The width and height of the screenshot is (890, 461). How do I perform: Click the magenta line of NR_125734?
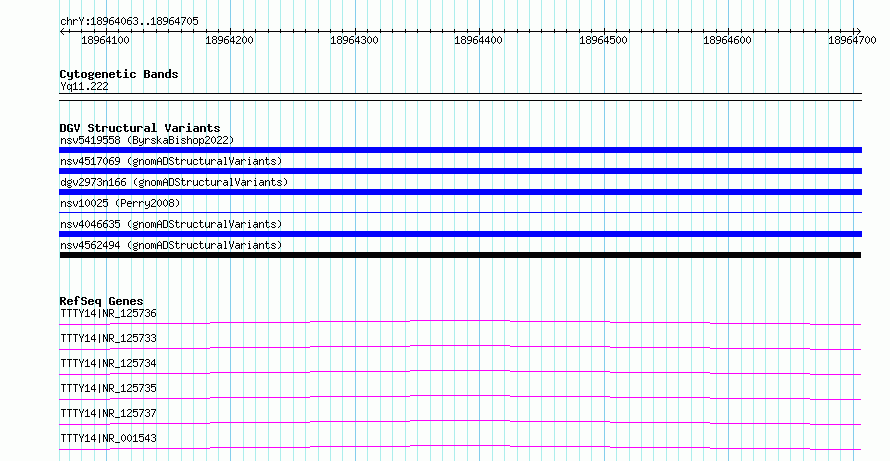click(x=460, y=372)
